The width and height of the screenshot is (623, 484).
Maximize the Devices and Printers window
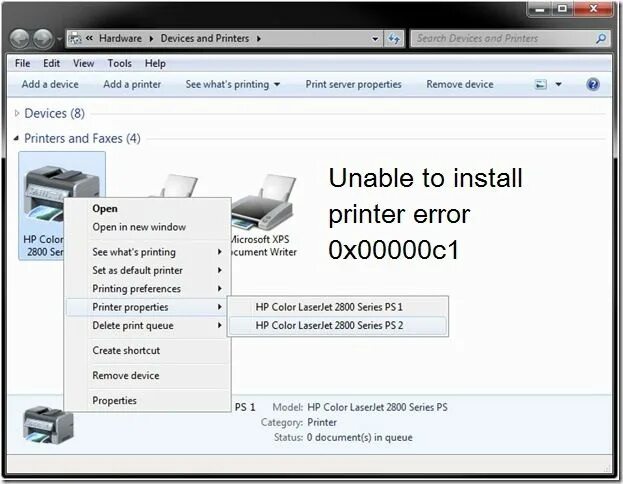[x=562, y=9]
